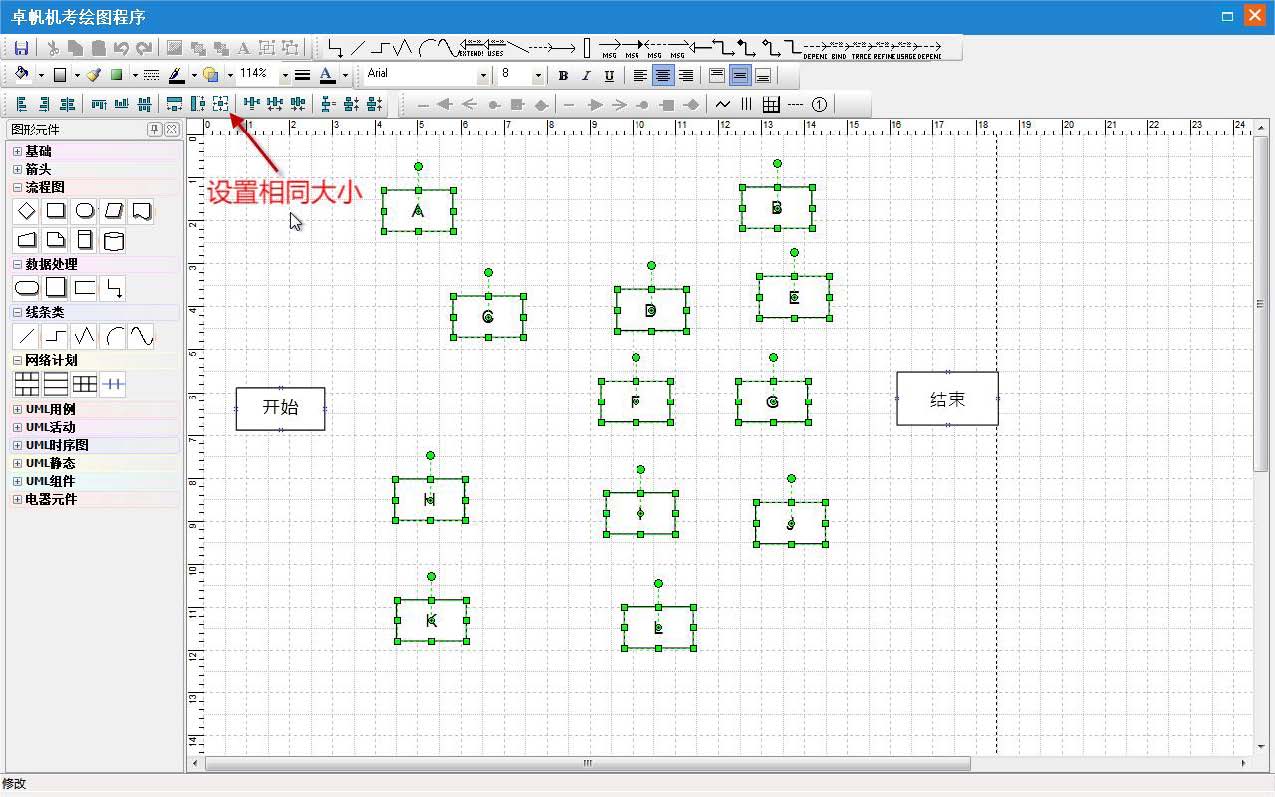Click the zigzag line icon in bottom toolbar
The width and height of the screenshot is (1275, 797).
[723, 104]
